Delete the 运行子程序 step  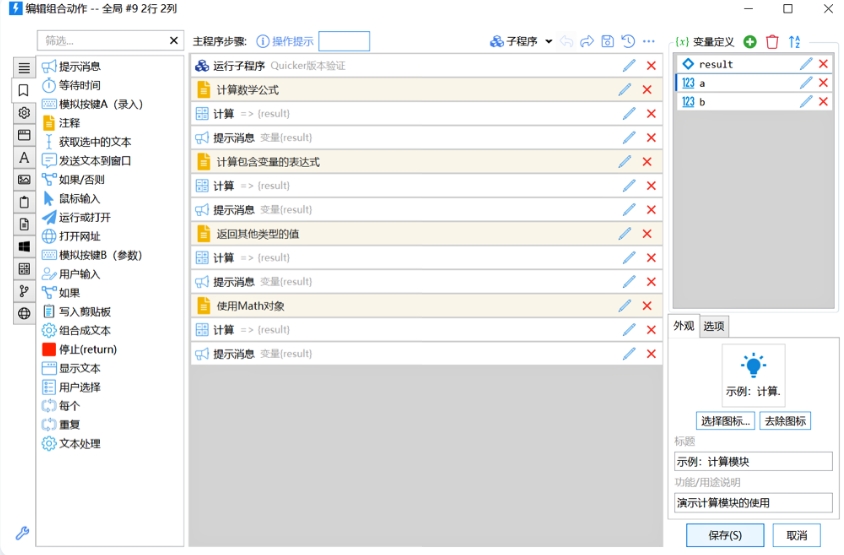651,66
